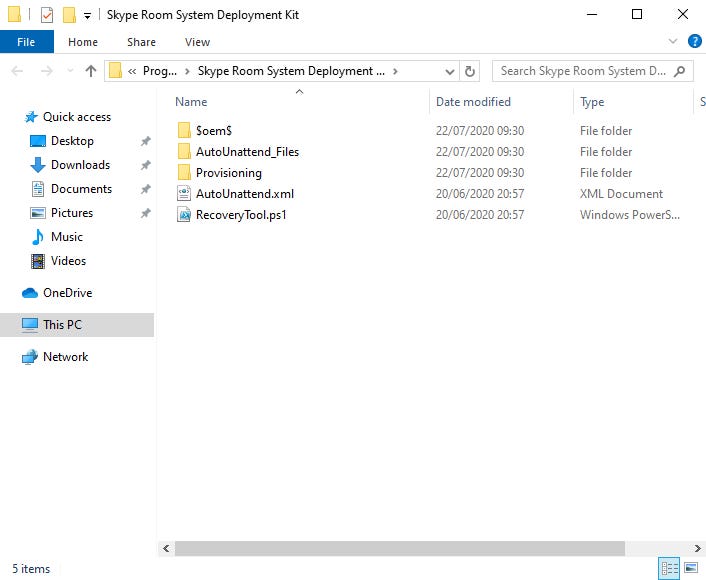Click the pin icon next to Desktop
706x580 pixels.
[x=145, y=141]
